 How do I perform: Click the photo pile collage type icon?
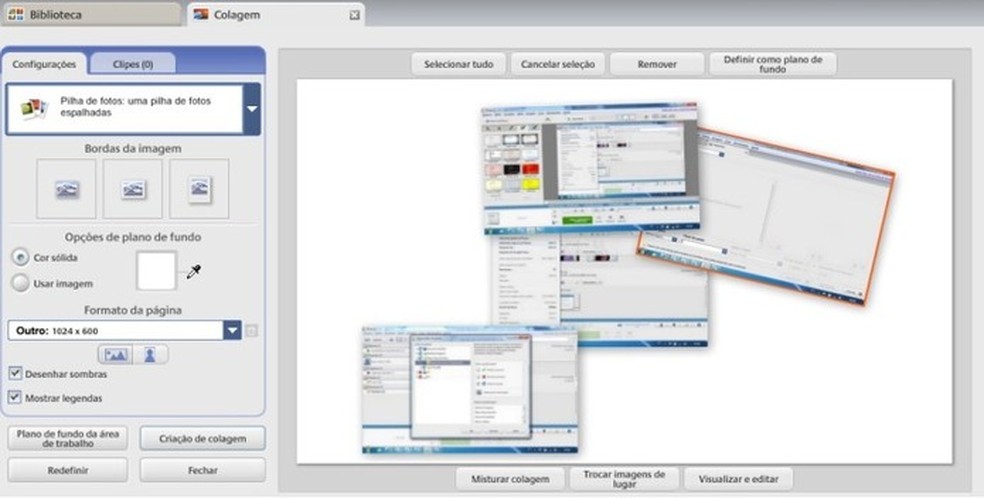(35, 108)
